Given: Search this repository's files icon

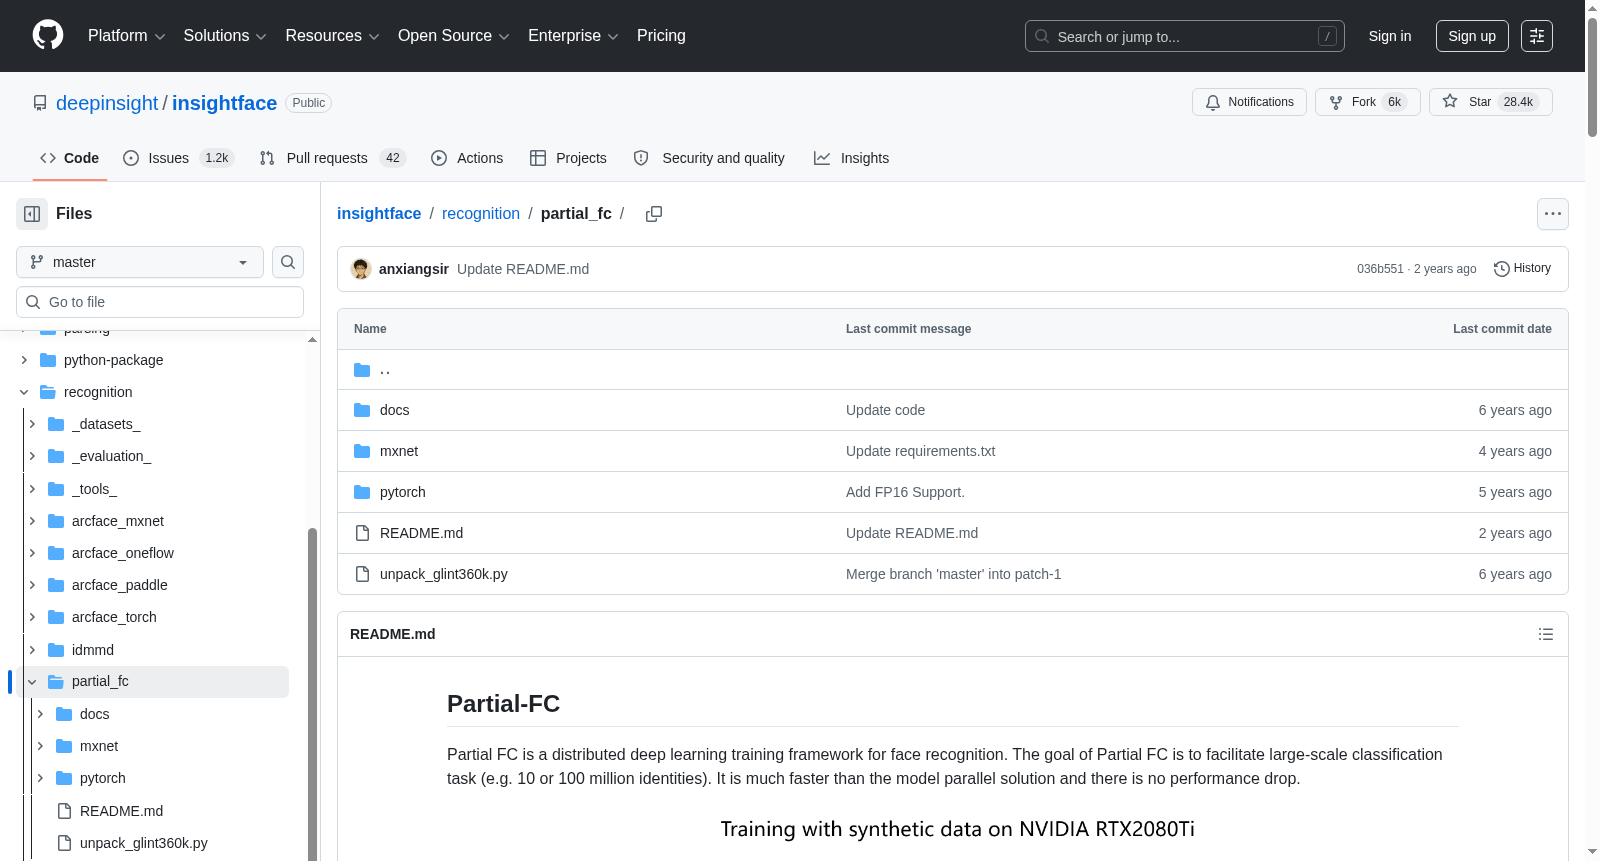Looking at the screenshot, I should click(288, 262).
